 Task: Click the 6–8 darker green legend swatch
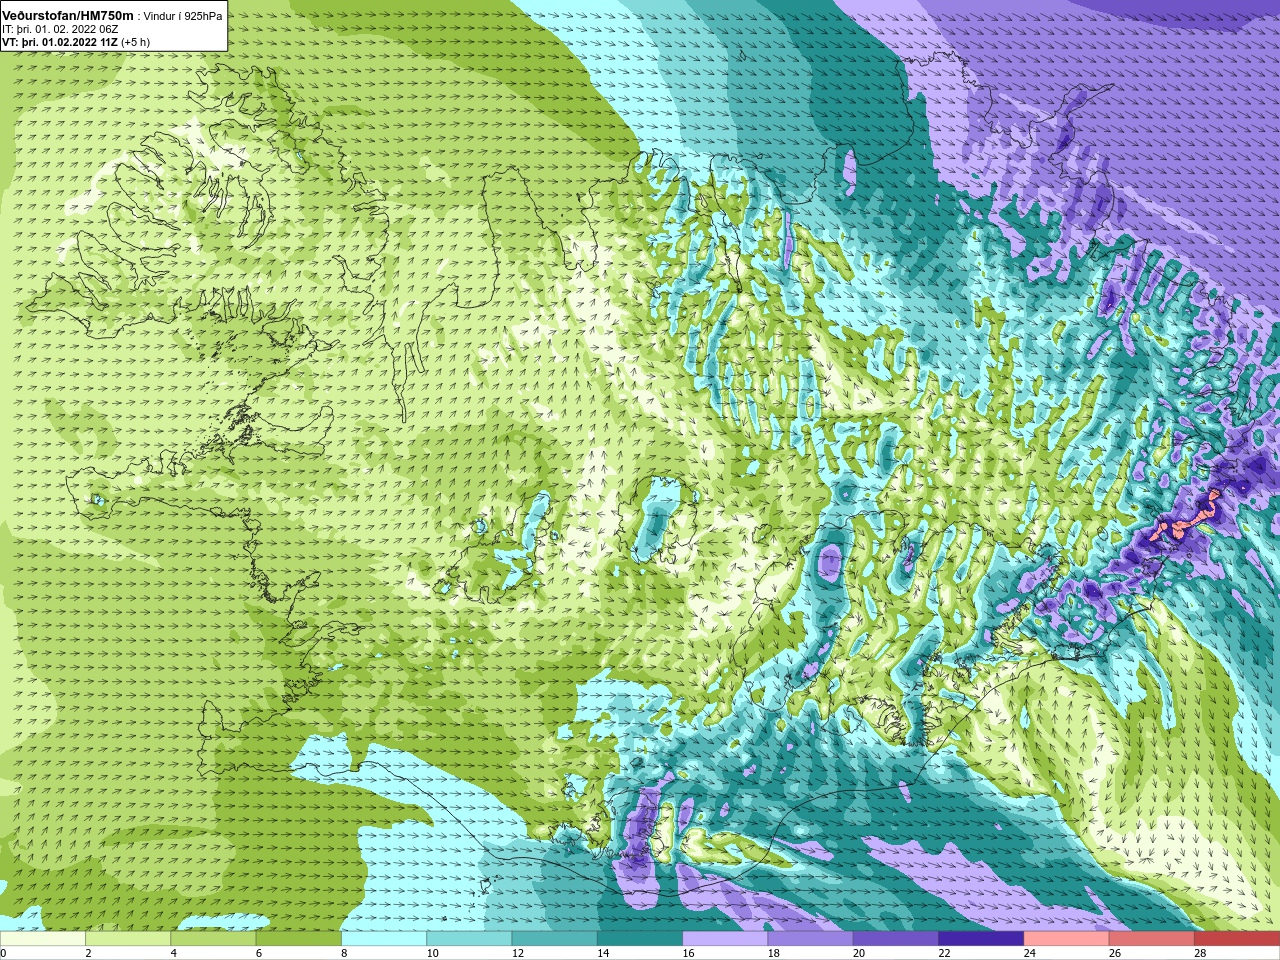298,939
